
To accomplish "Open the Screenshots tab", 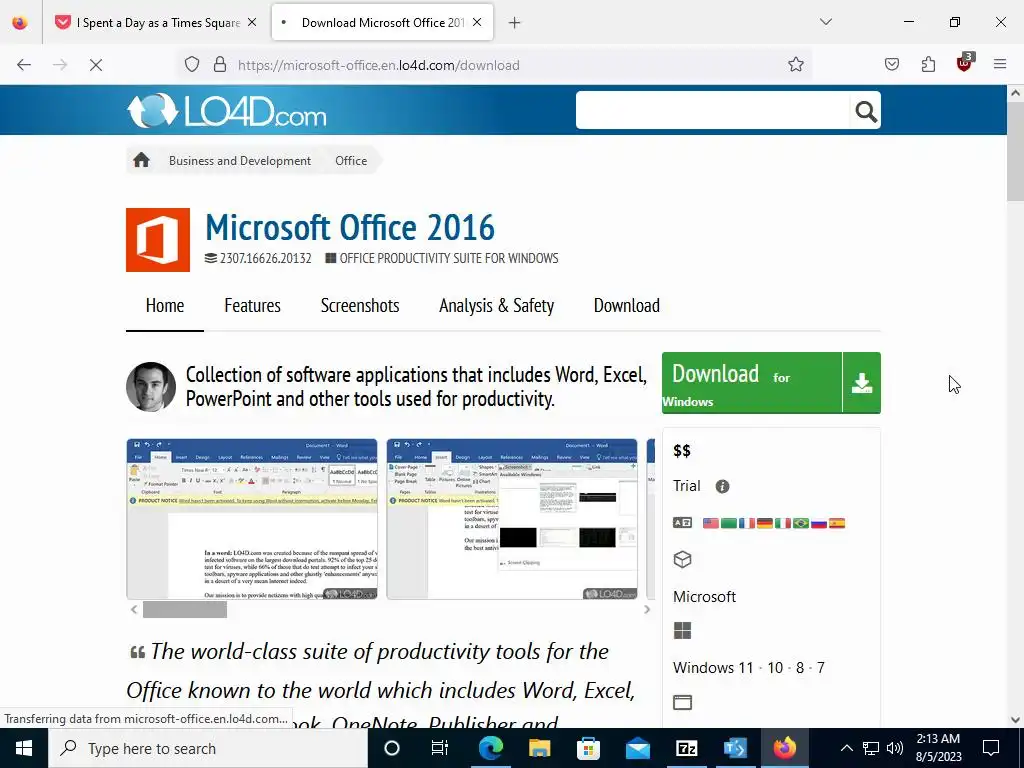I will [360, 306].
